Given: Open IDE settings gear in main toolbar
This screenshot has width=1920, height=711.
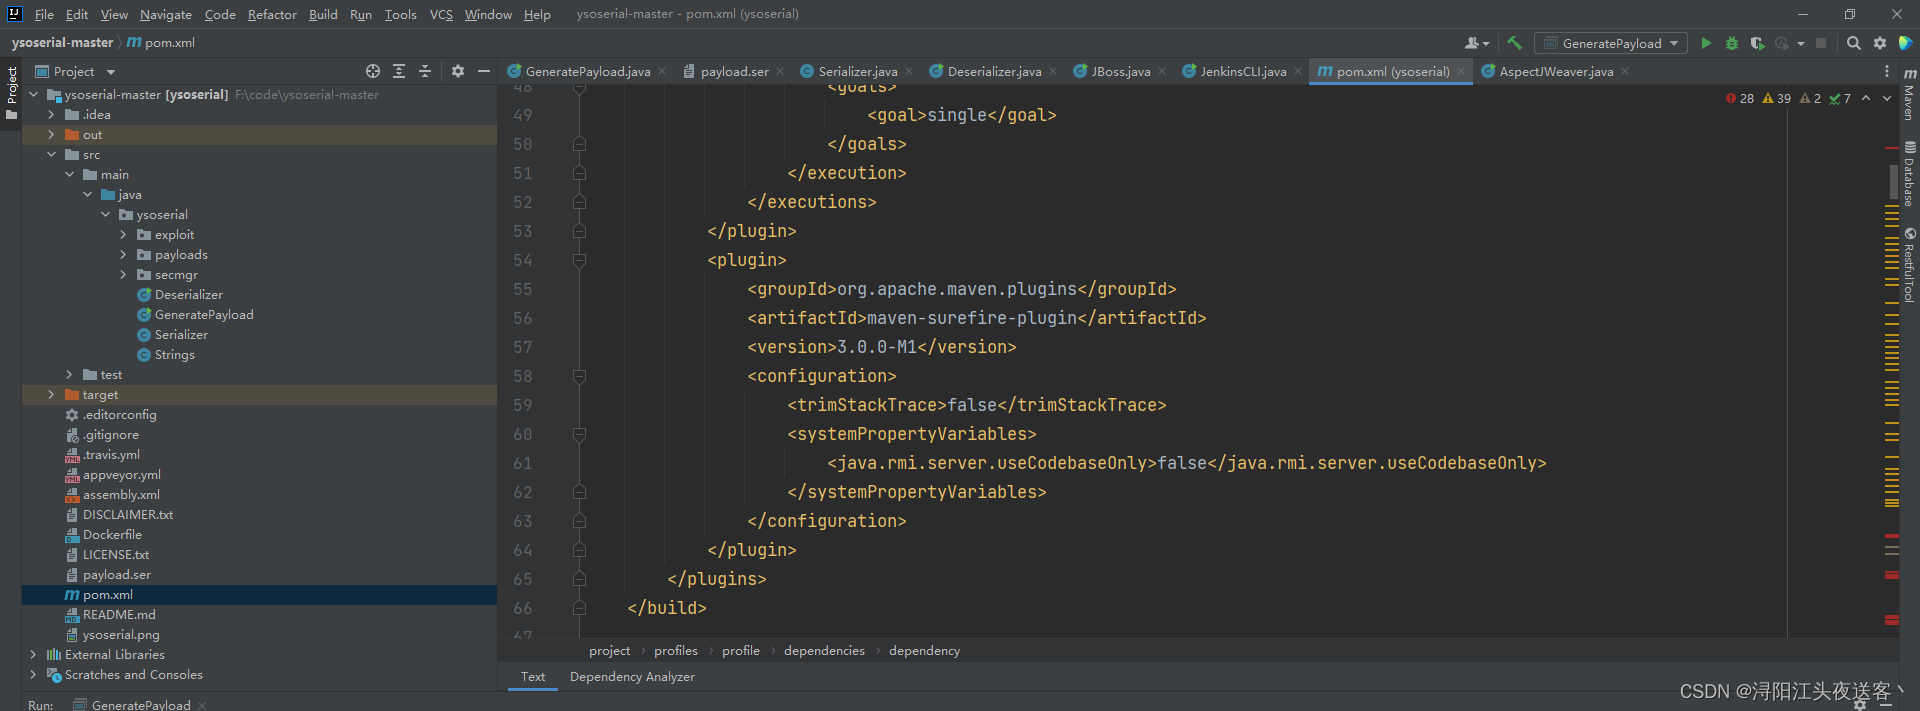Looking at the screenshot, I should pyautogui.click(x=1880, y=43).
